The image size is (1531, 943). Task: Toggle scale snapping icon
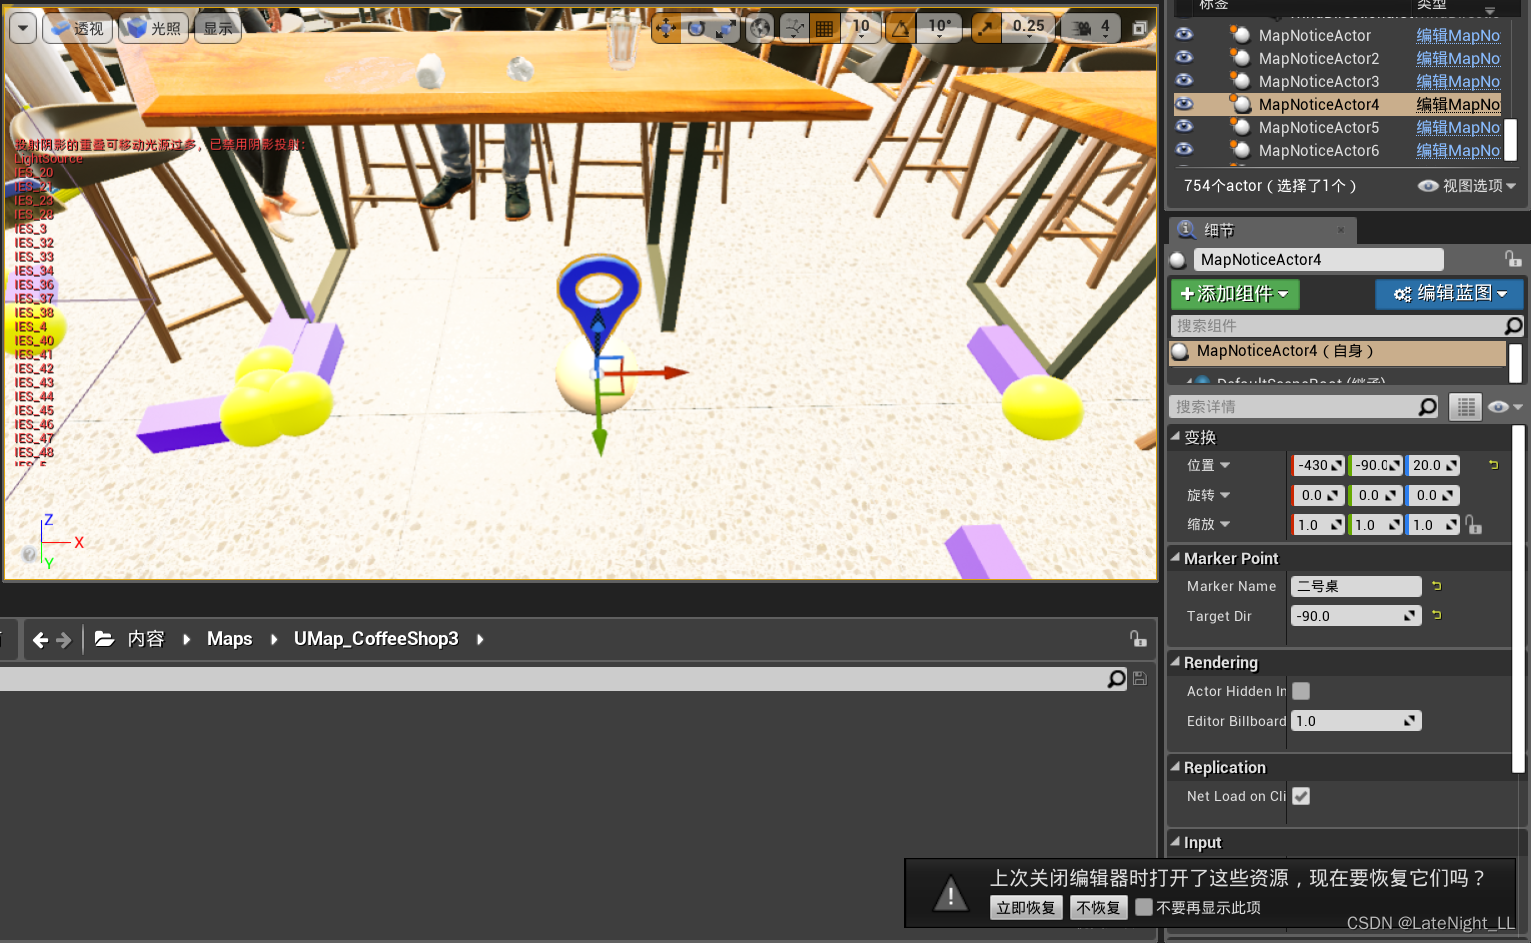pyautogui.click(x=986, y=28)
